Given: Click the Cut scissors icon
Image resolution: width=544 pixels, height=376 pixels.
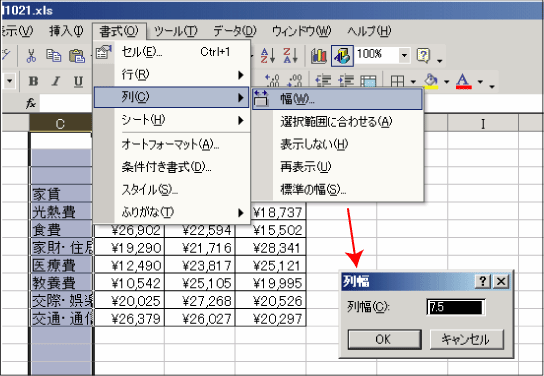Looking at the screenshot, I should click(31, 55).
